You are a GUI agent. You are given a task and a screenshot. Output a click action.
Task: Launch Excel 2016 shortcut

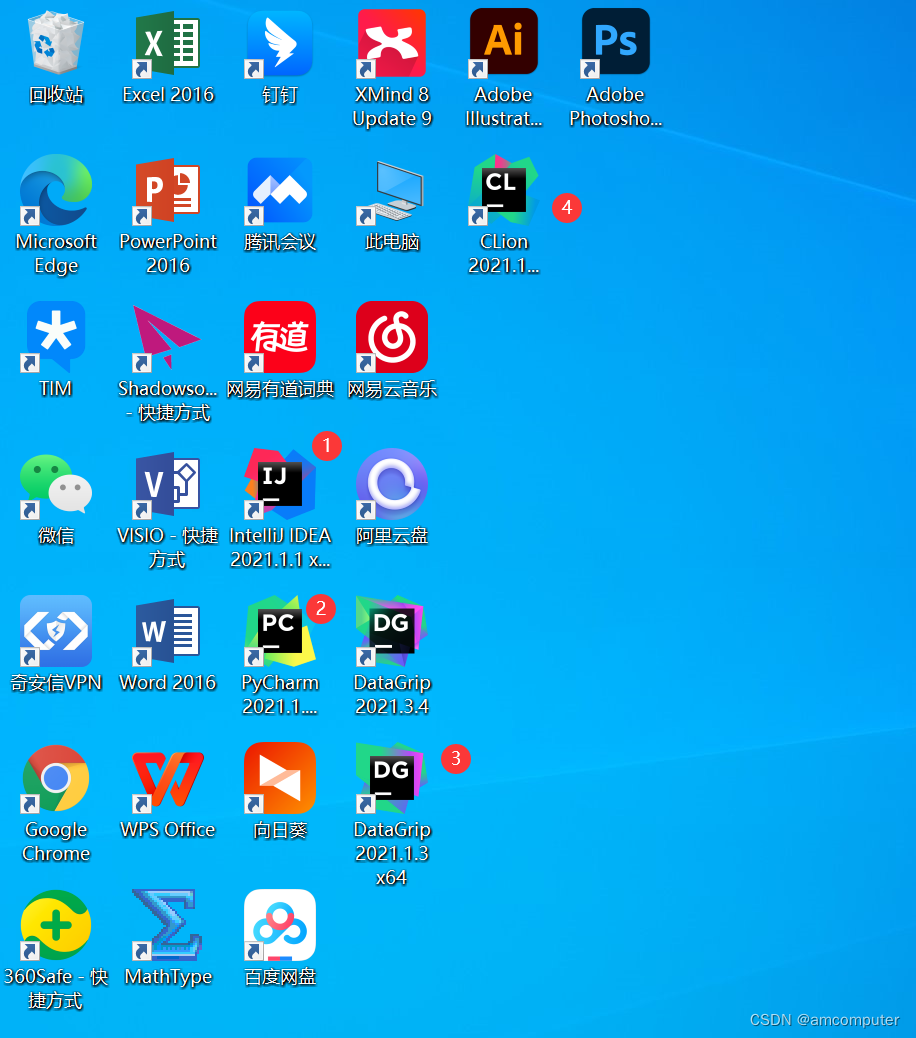(x=168, y=44)
